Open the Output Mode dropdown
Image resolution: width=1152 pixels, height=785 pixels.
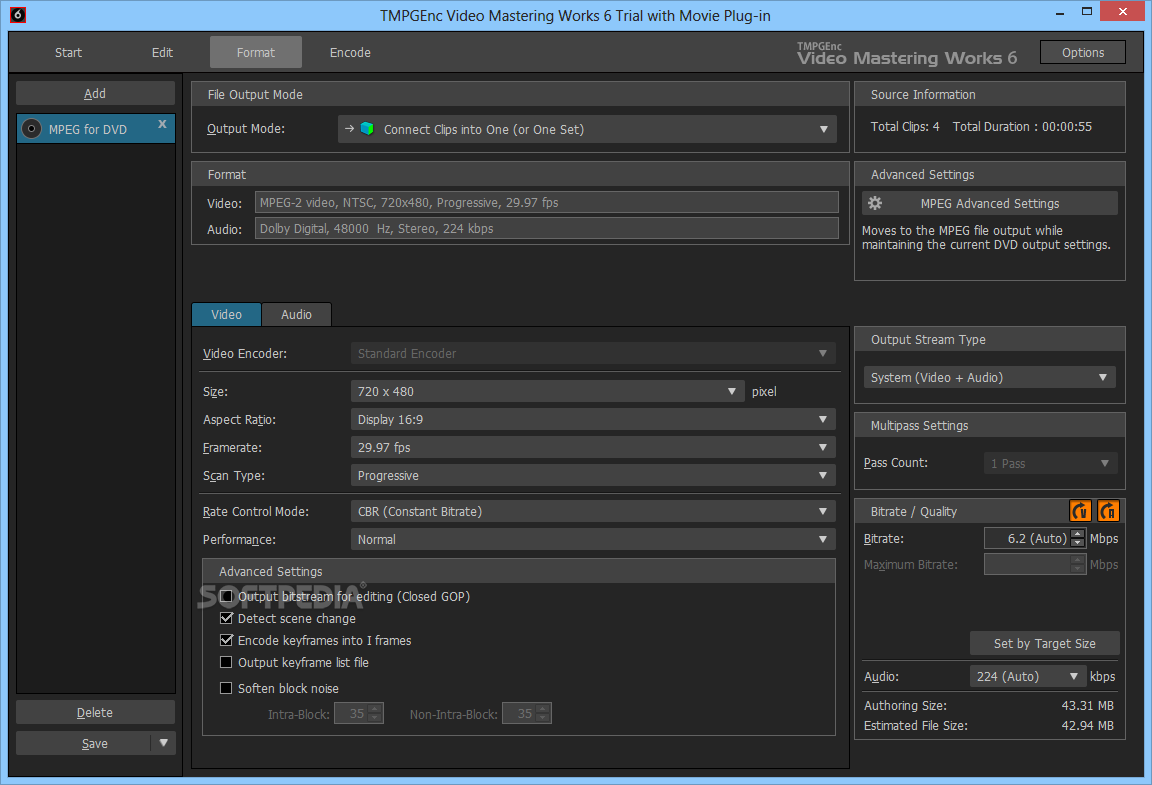point(587,129)
